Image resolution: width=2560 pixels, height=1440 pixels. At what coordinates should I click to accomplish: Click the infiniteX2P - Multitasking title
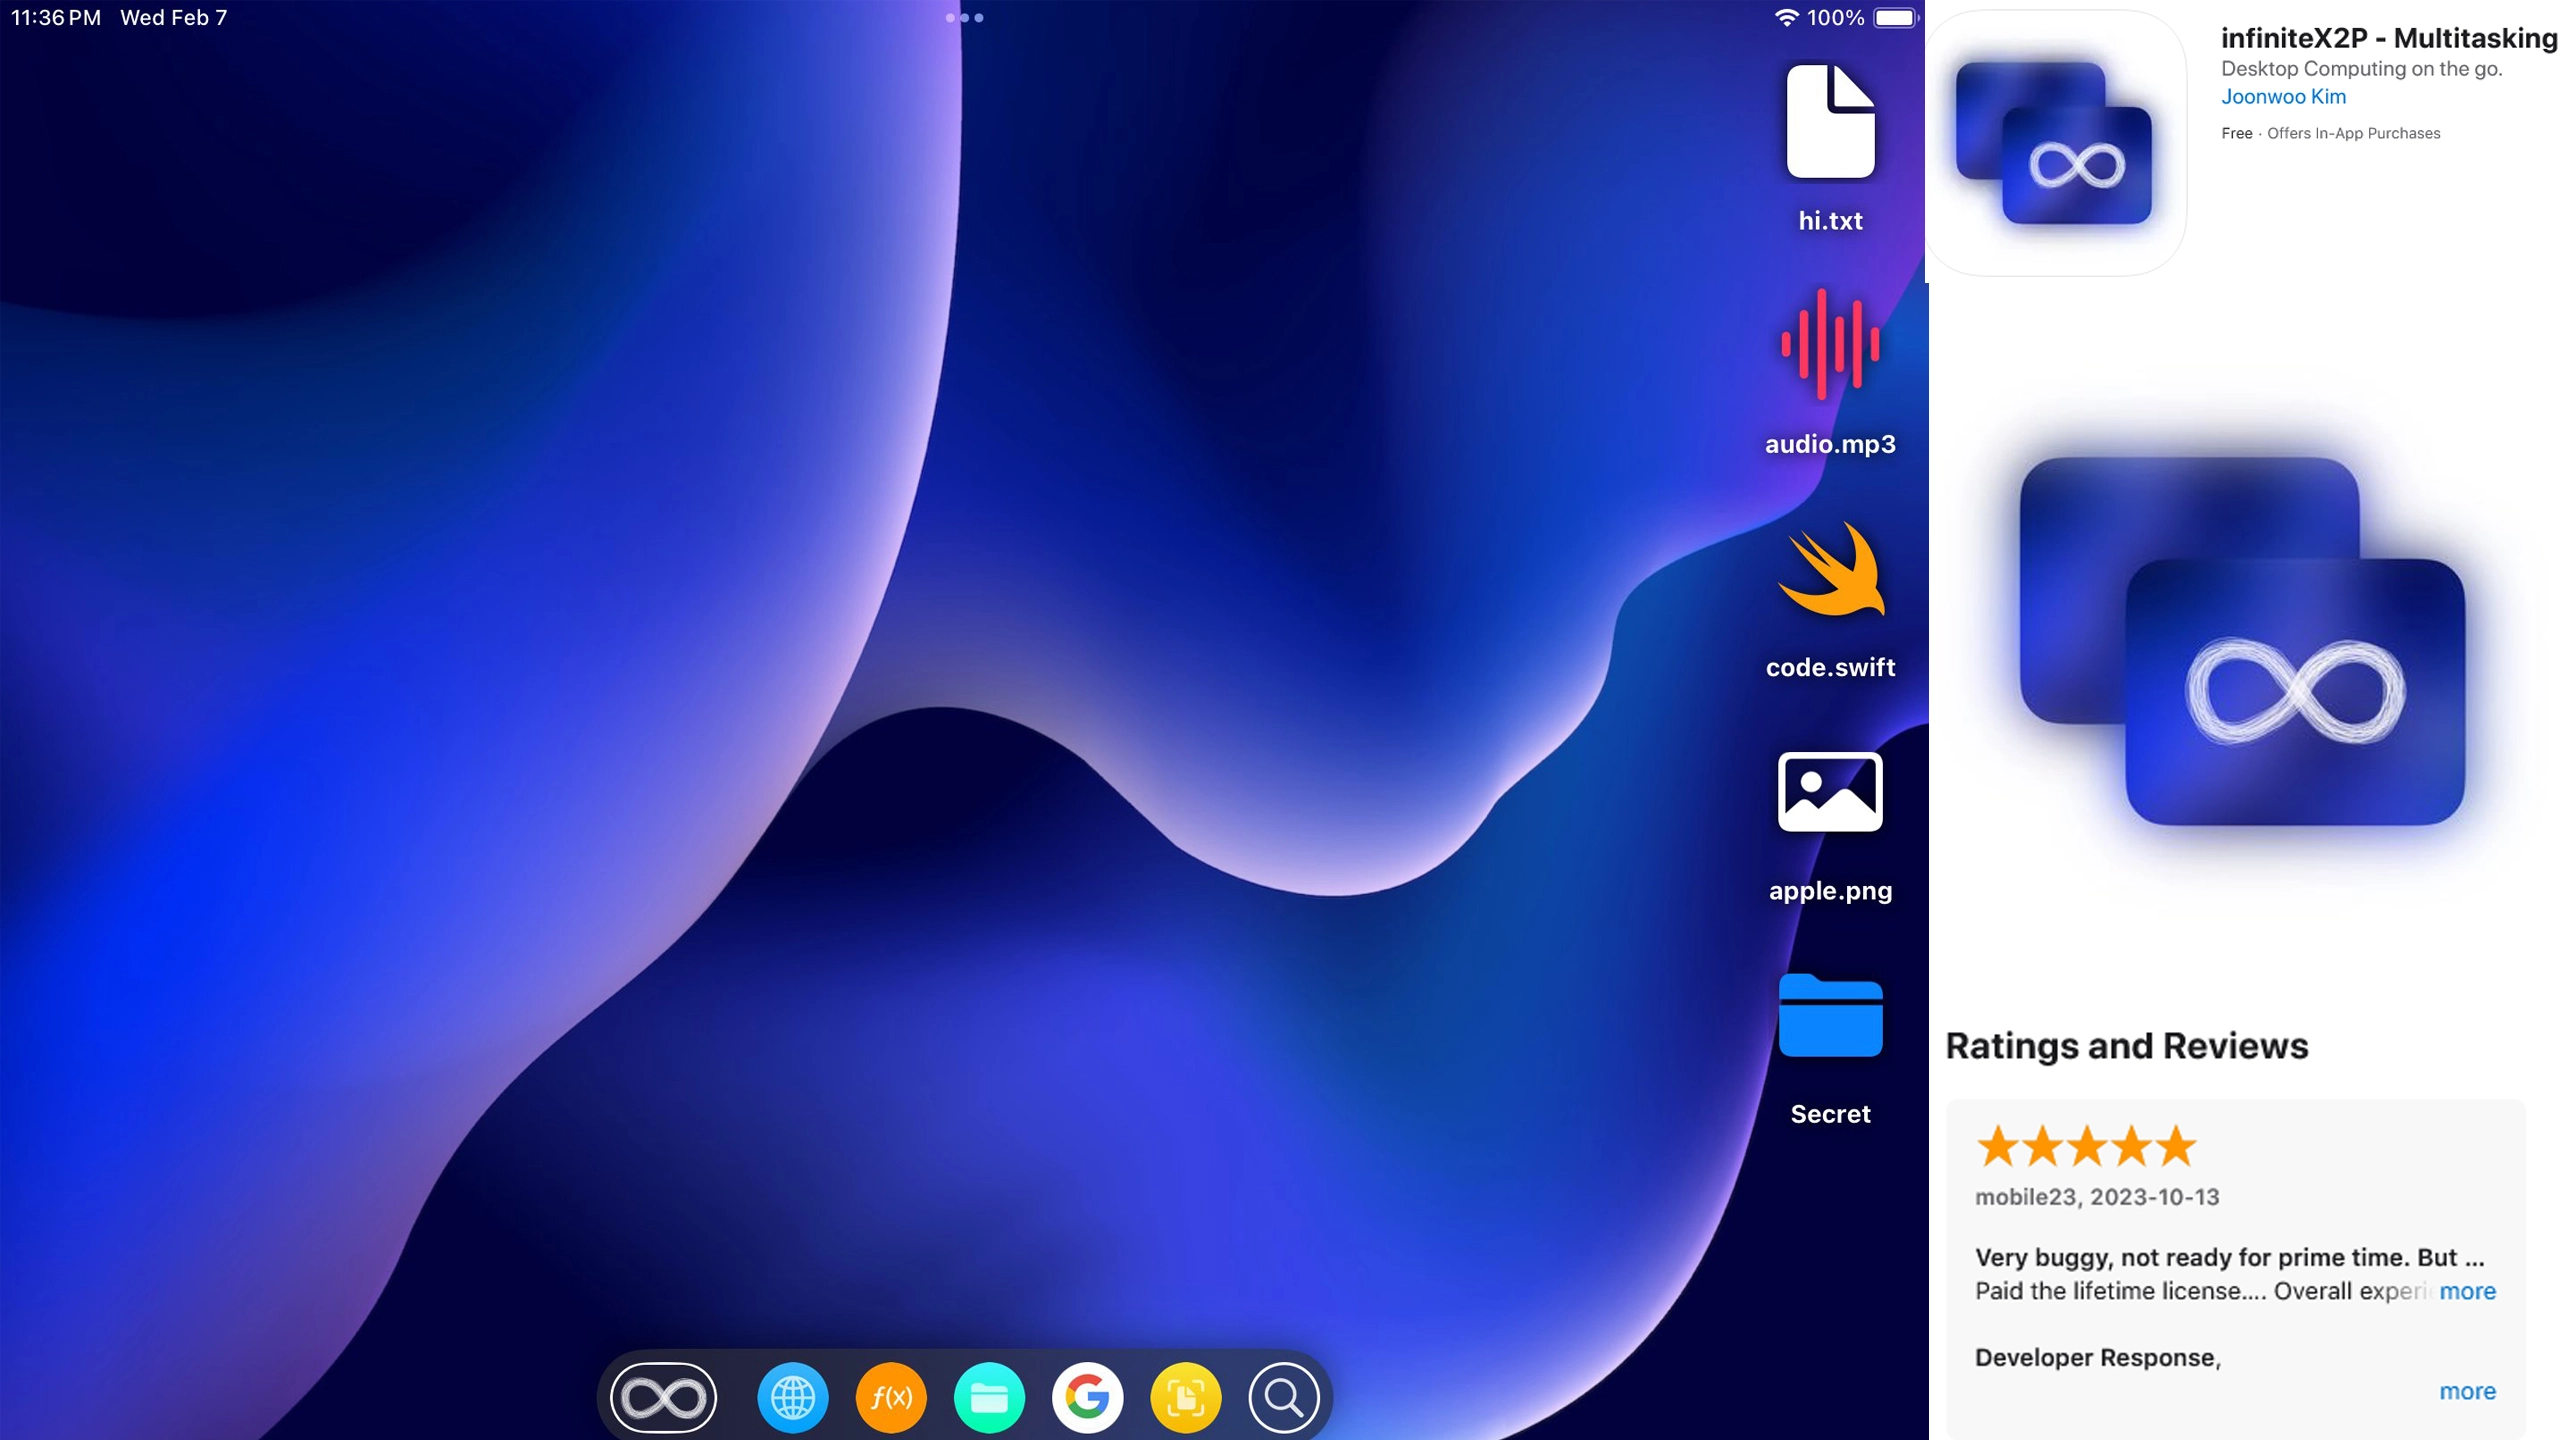(2389, 38)
